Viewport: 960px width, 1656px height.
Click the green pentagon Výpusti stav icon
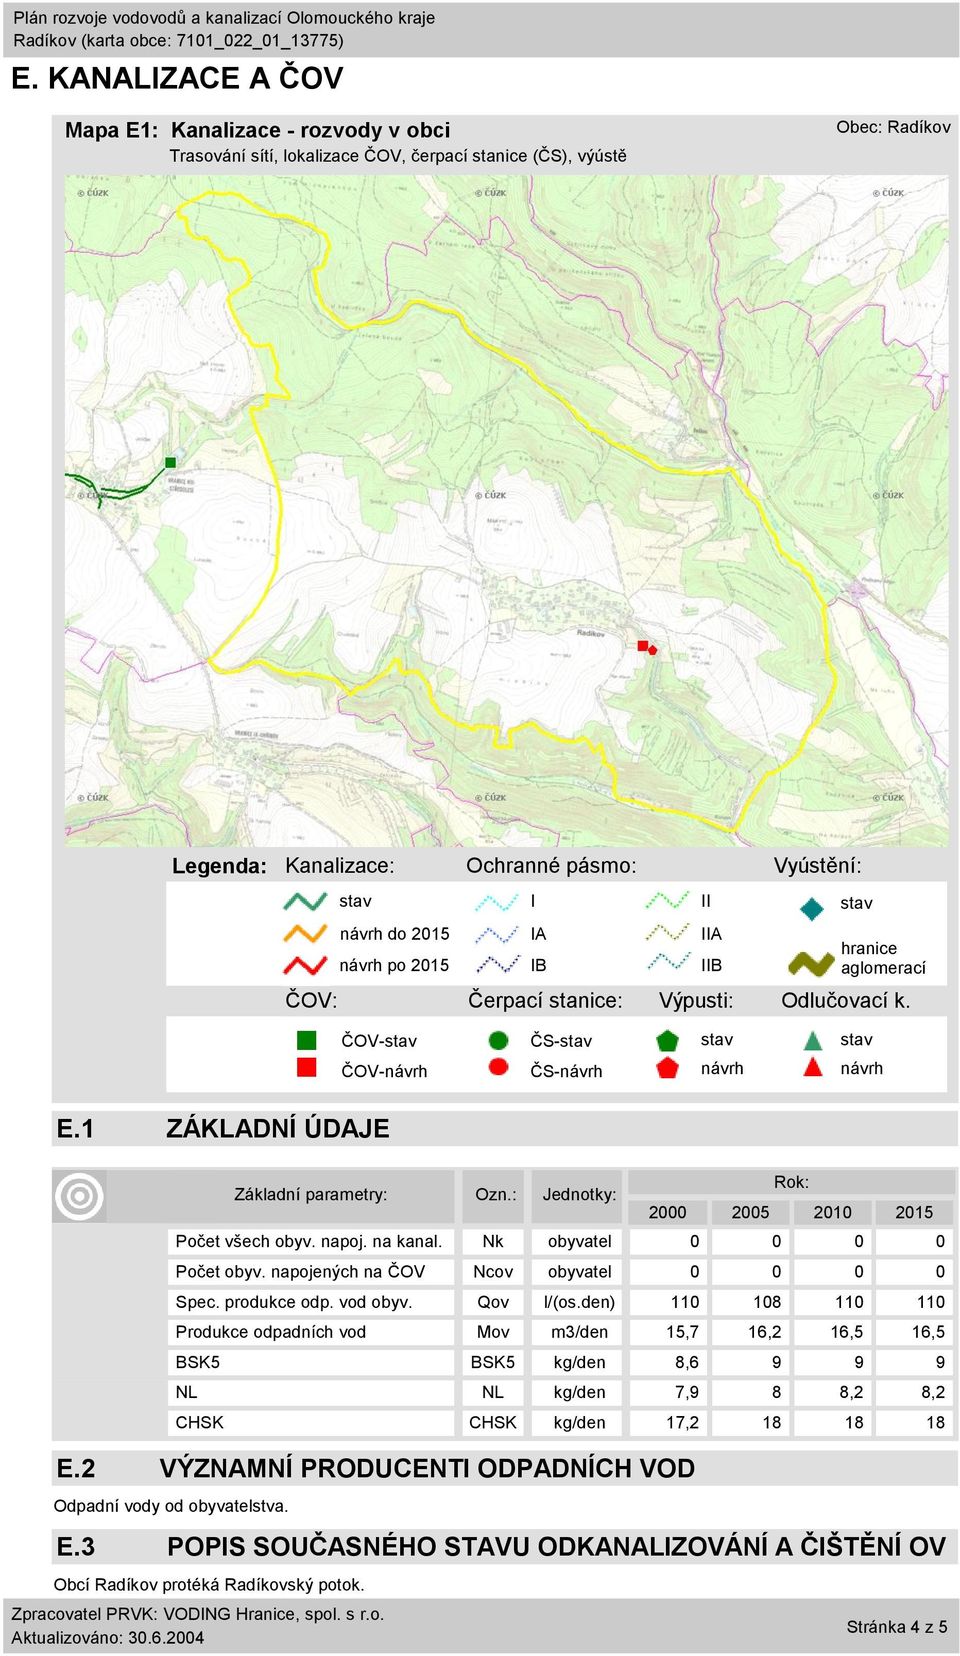click(x=668, y=1040)
